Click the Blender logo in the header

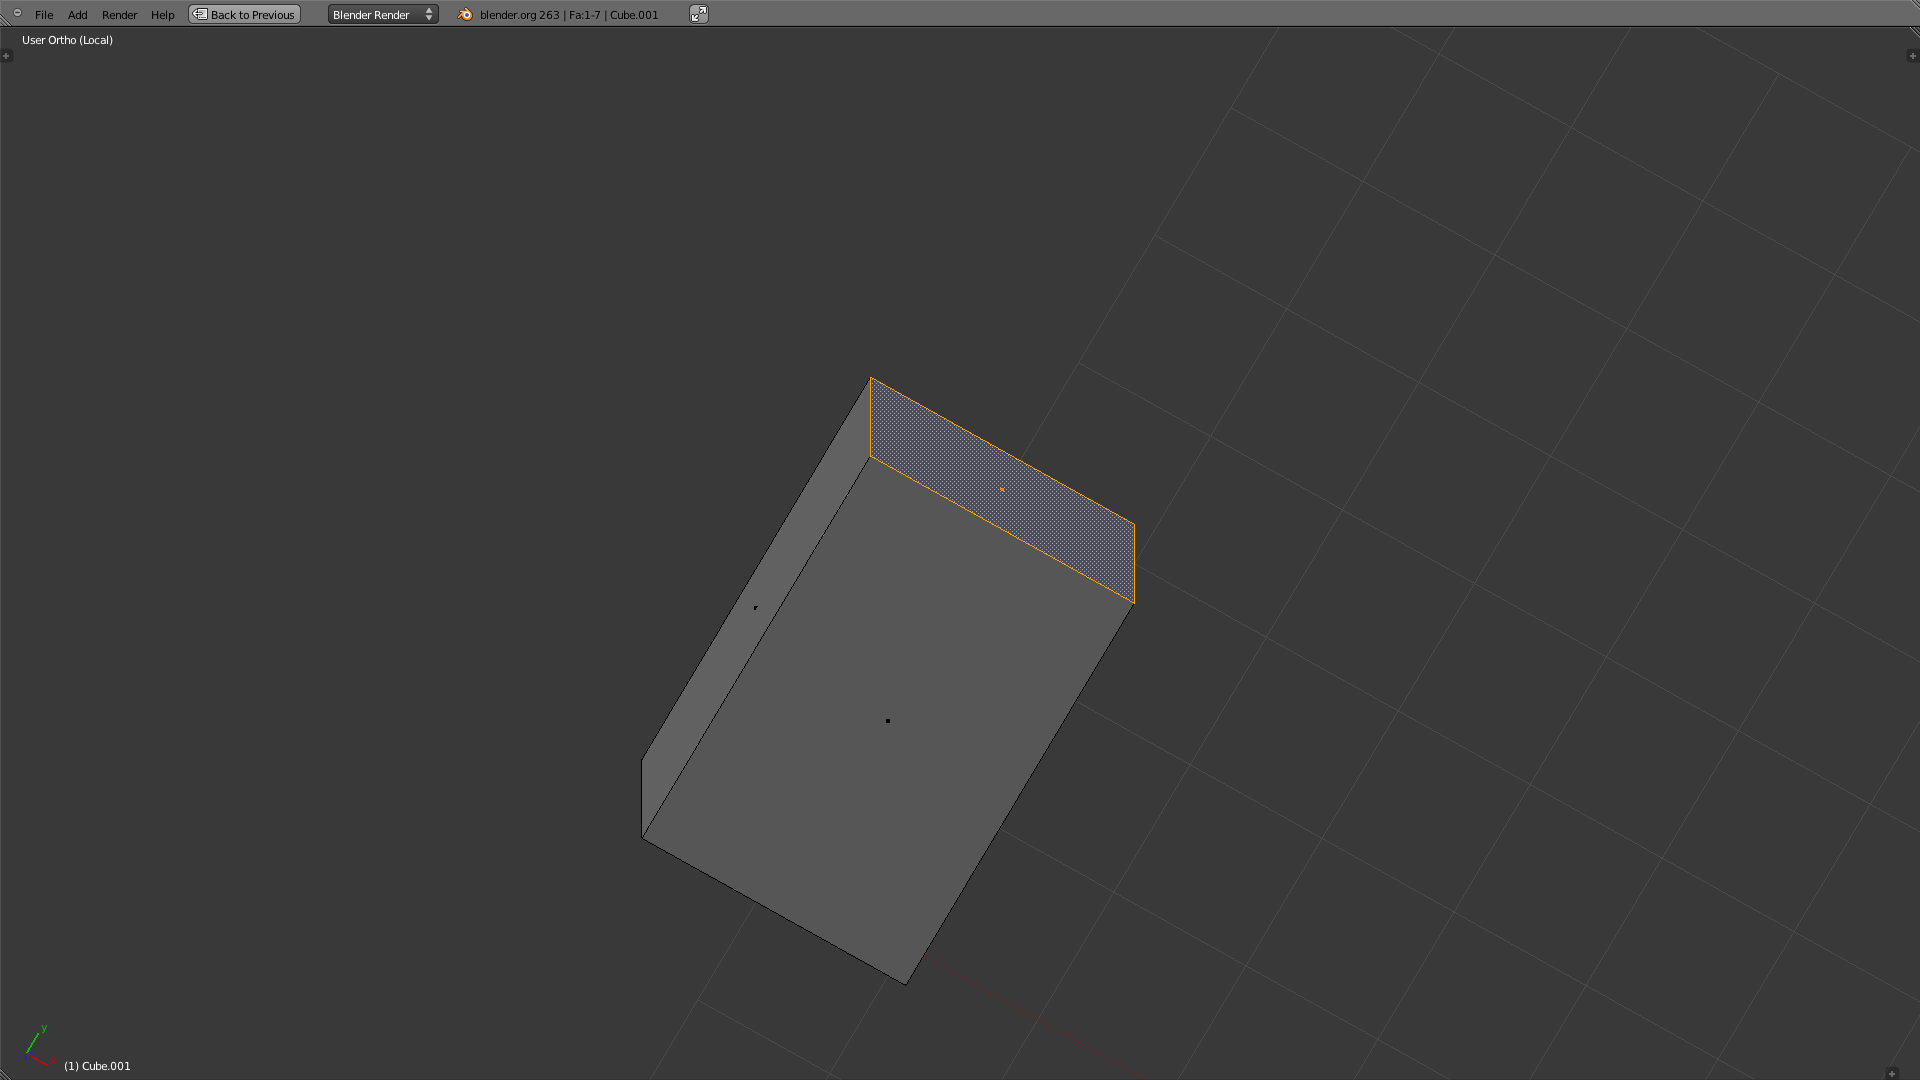pos(465,14)
